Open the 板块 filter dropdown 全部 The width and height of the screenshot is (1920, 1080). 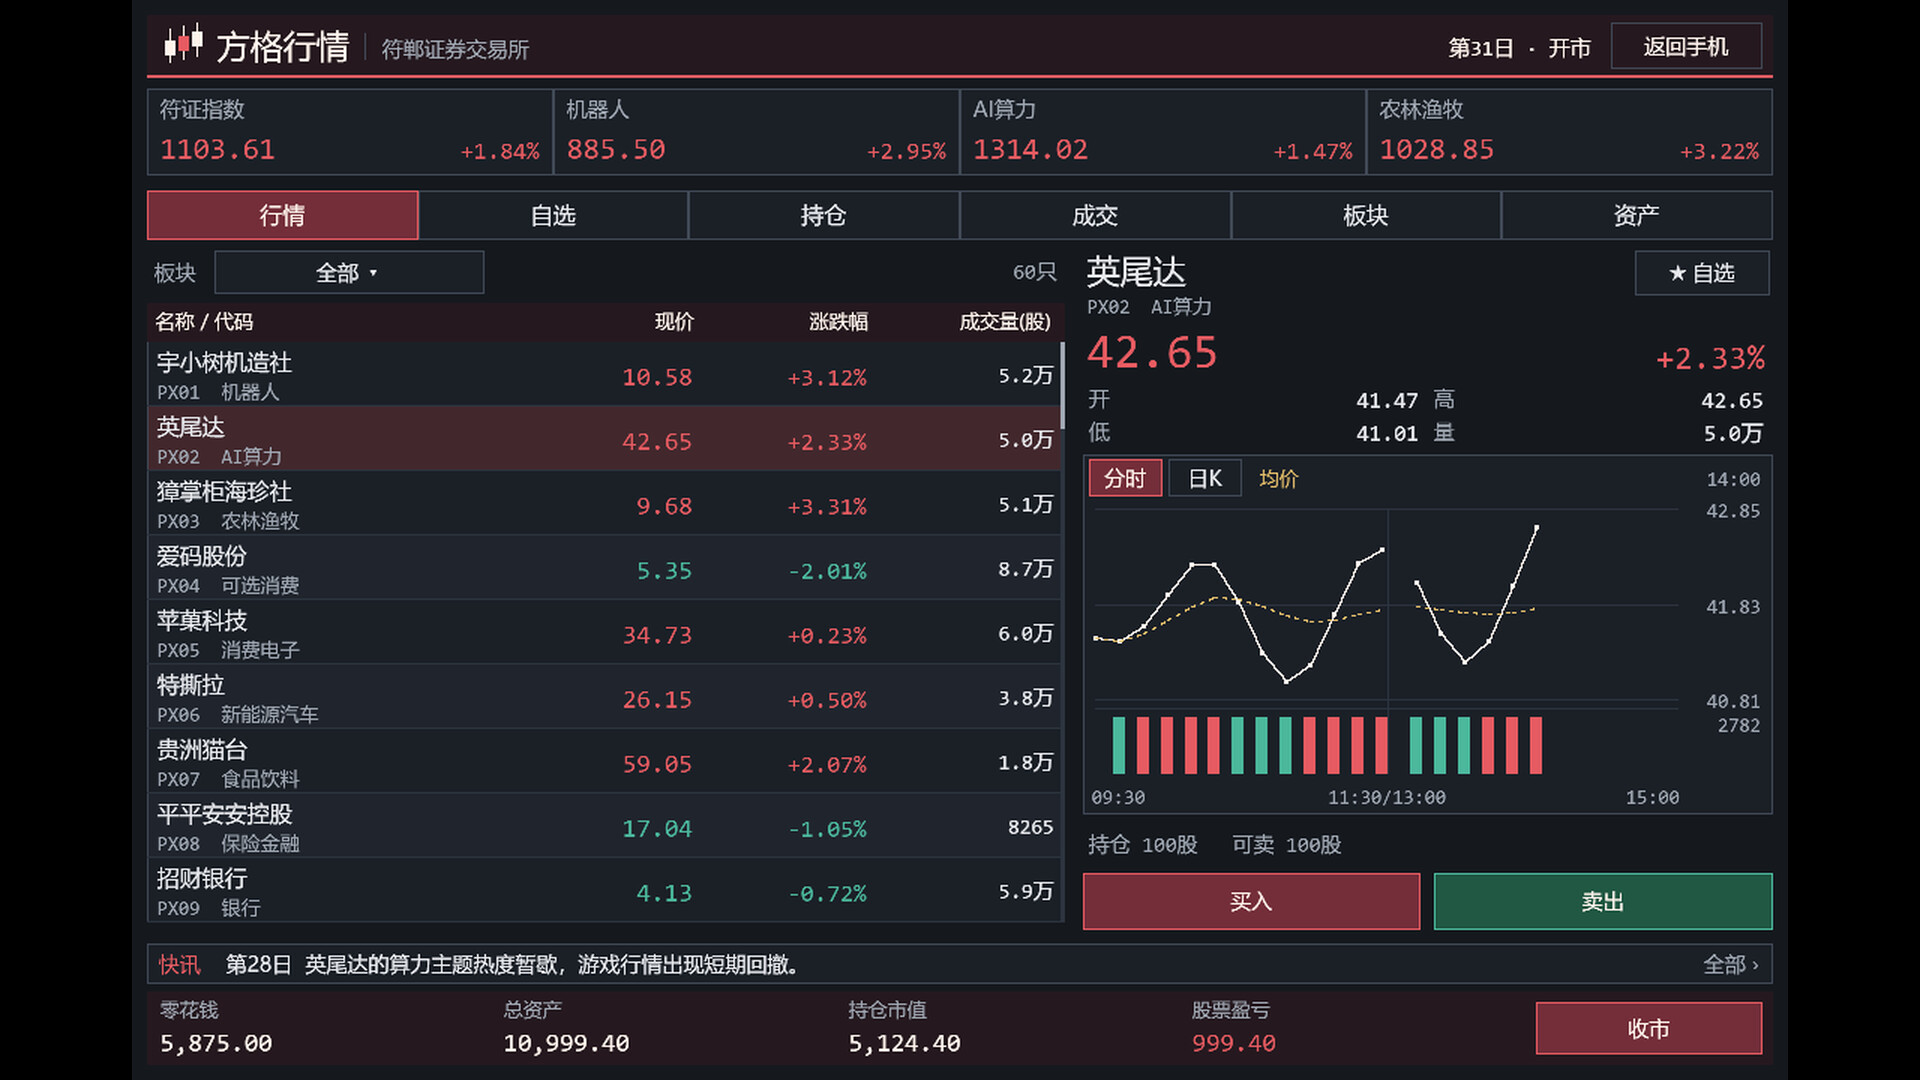click(349, 272)
